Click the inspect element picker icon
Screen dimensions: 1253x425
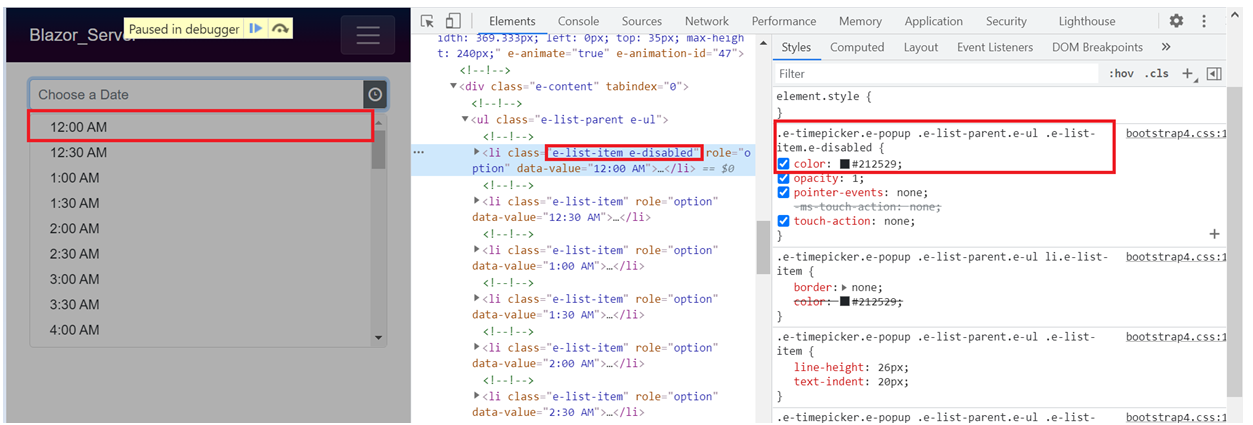point(428,21)
